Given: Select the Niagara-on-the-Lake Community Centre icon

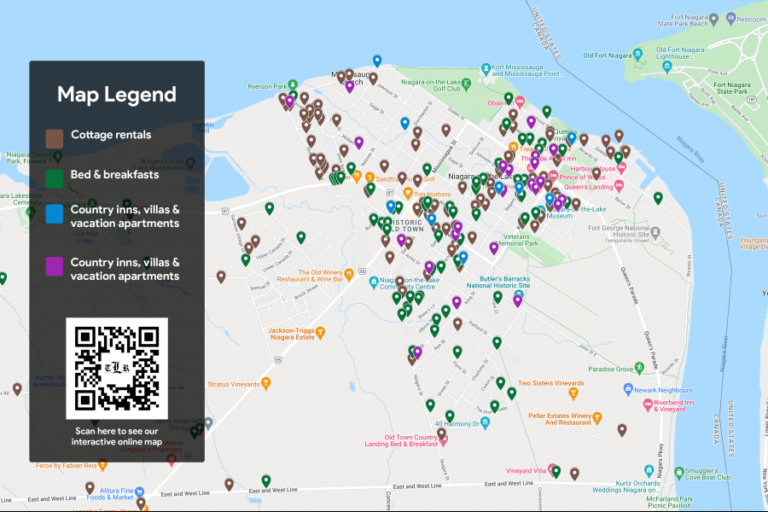Looking at the screenshot, I should coord(374,282).
